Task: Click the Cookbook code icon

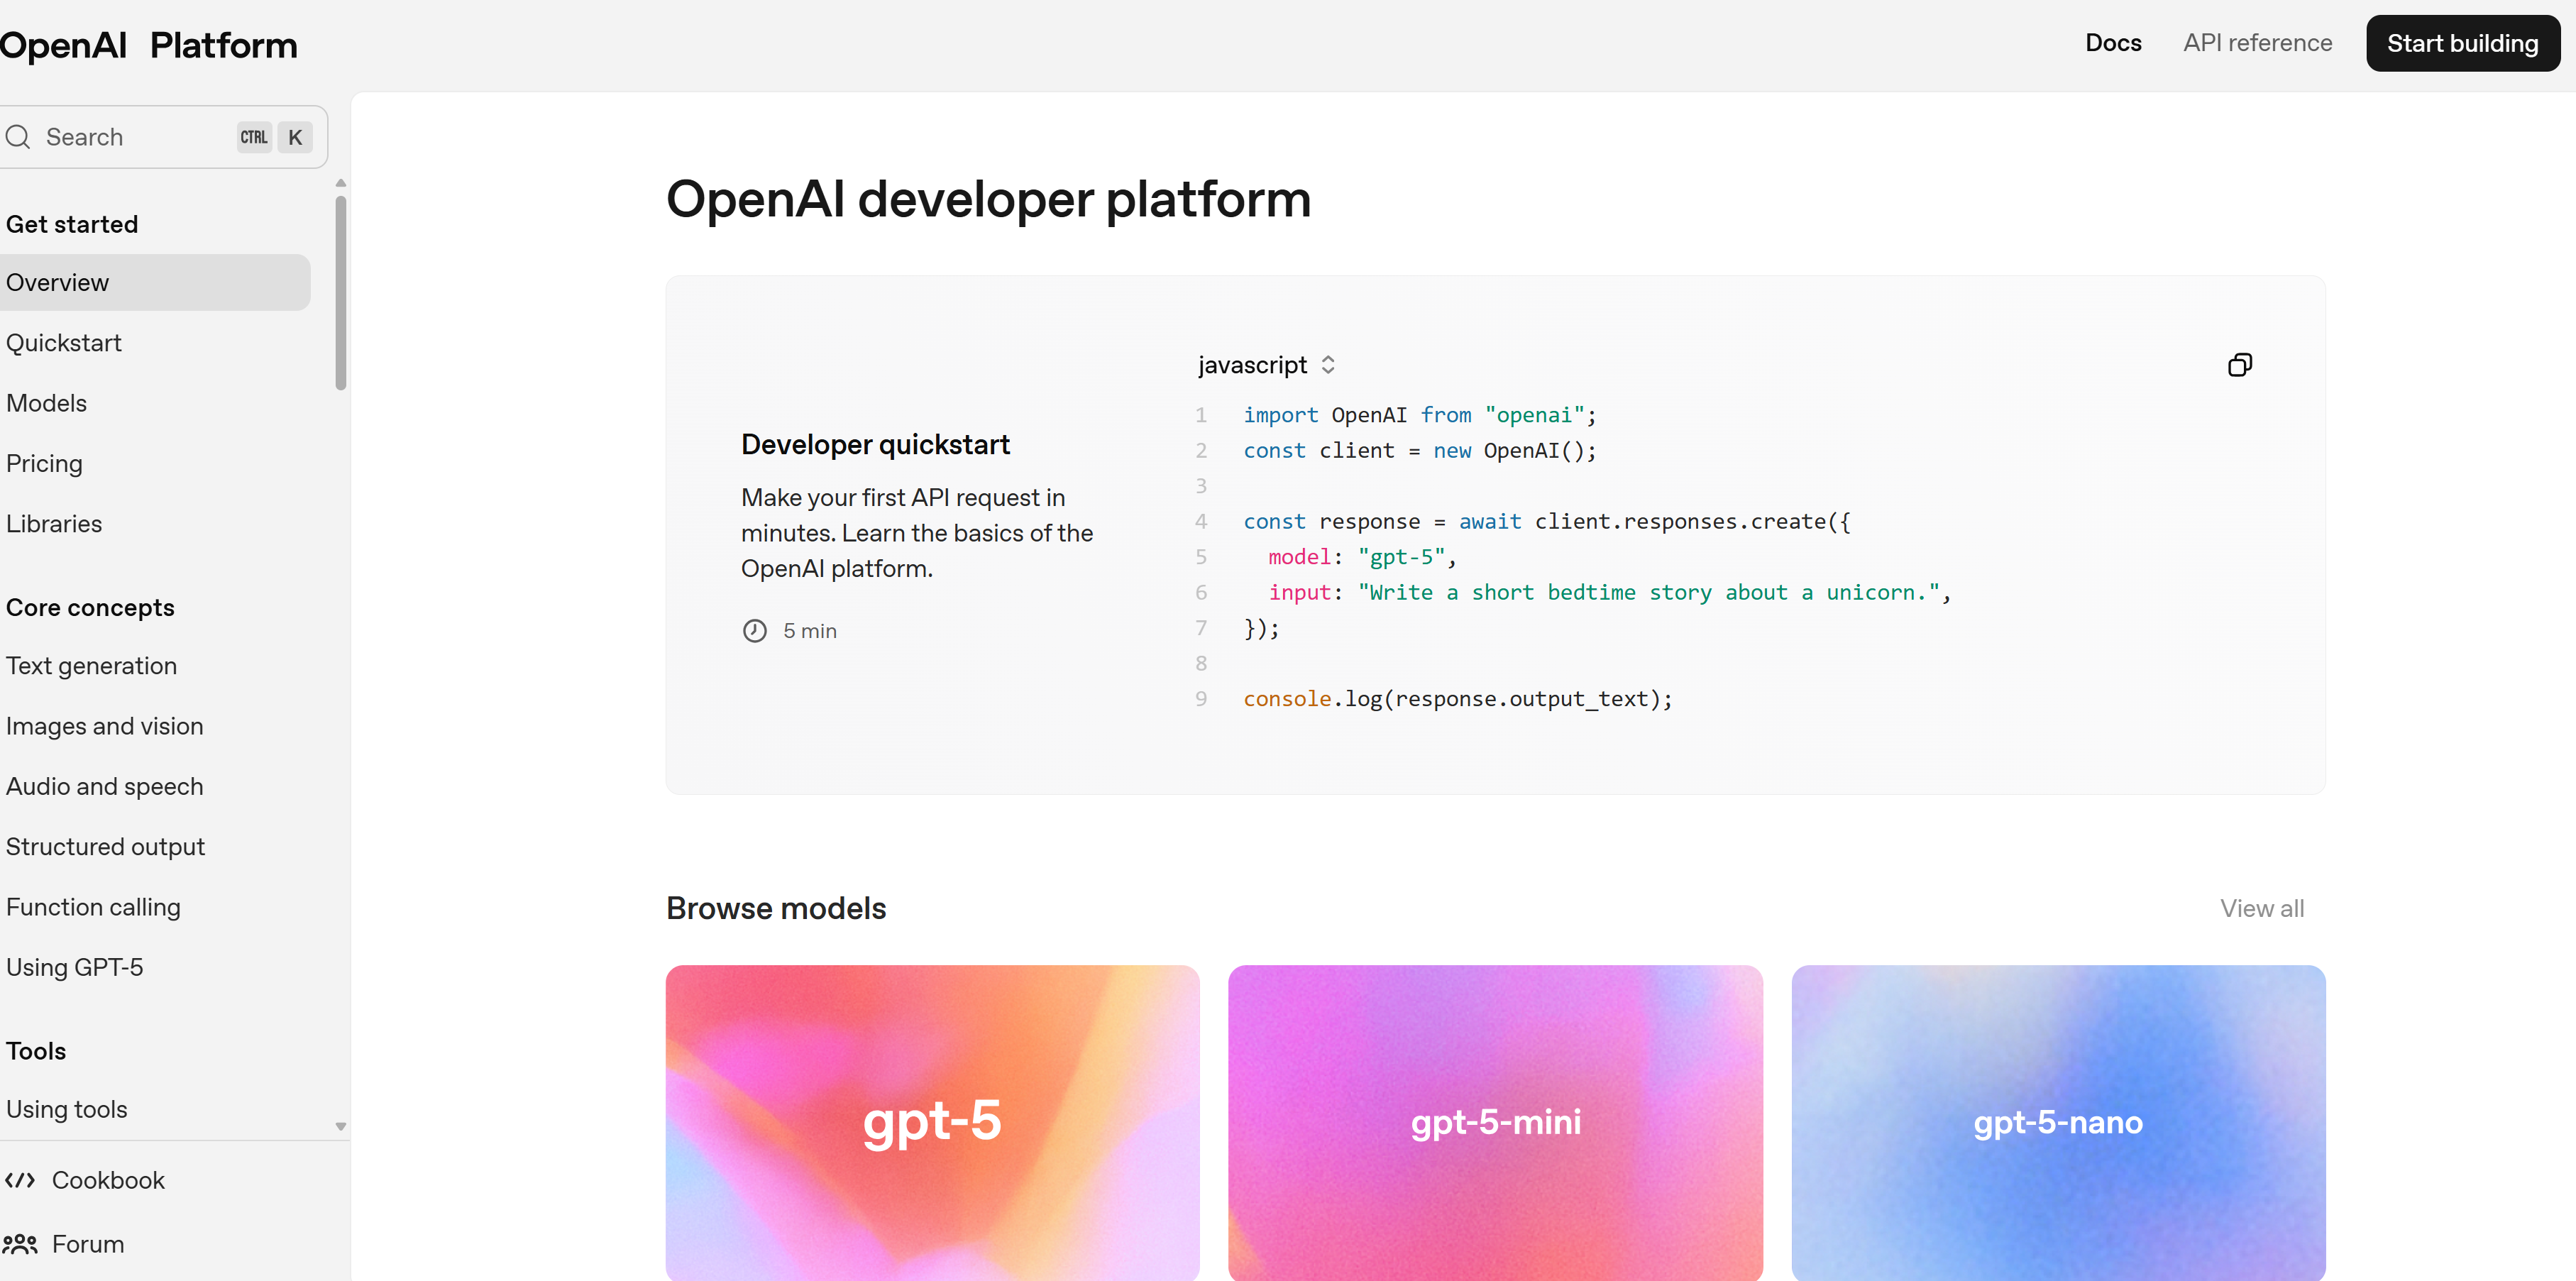Action: (20, 1180)
